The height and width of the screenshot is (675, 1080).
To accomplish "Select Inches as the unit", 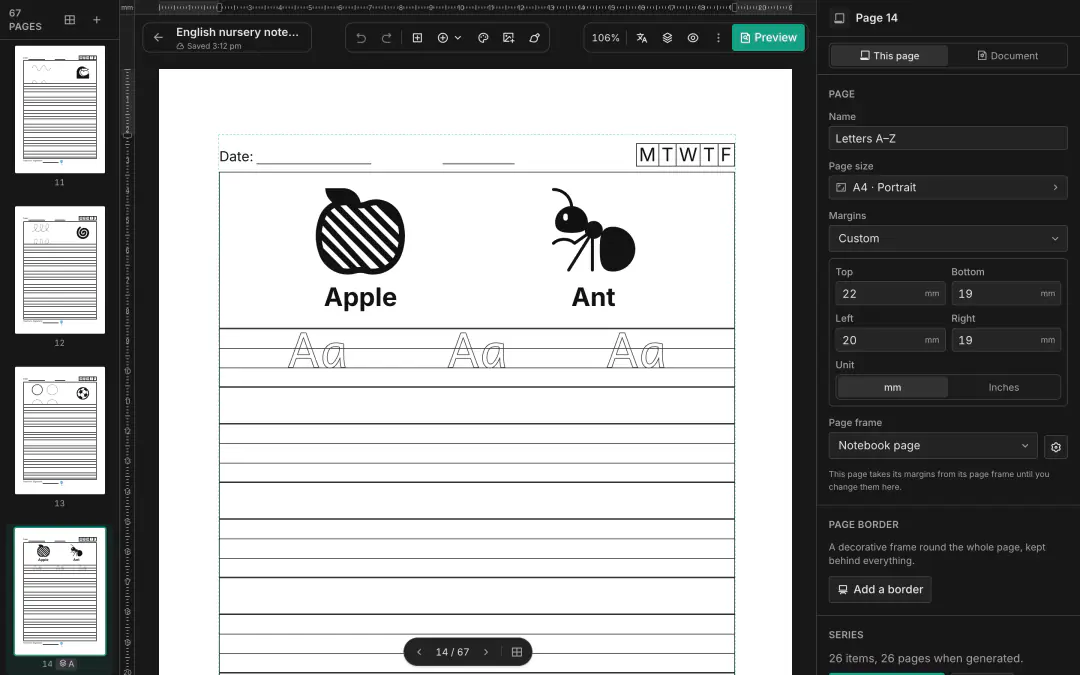I will click(1004, 387).
